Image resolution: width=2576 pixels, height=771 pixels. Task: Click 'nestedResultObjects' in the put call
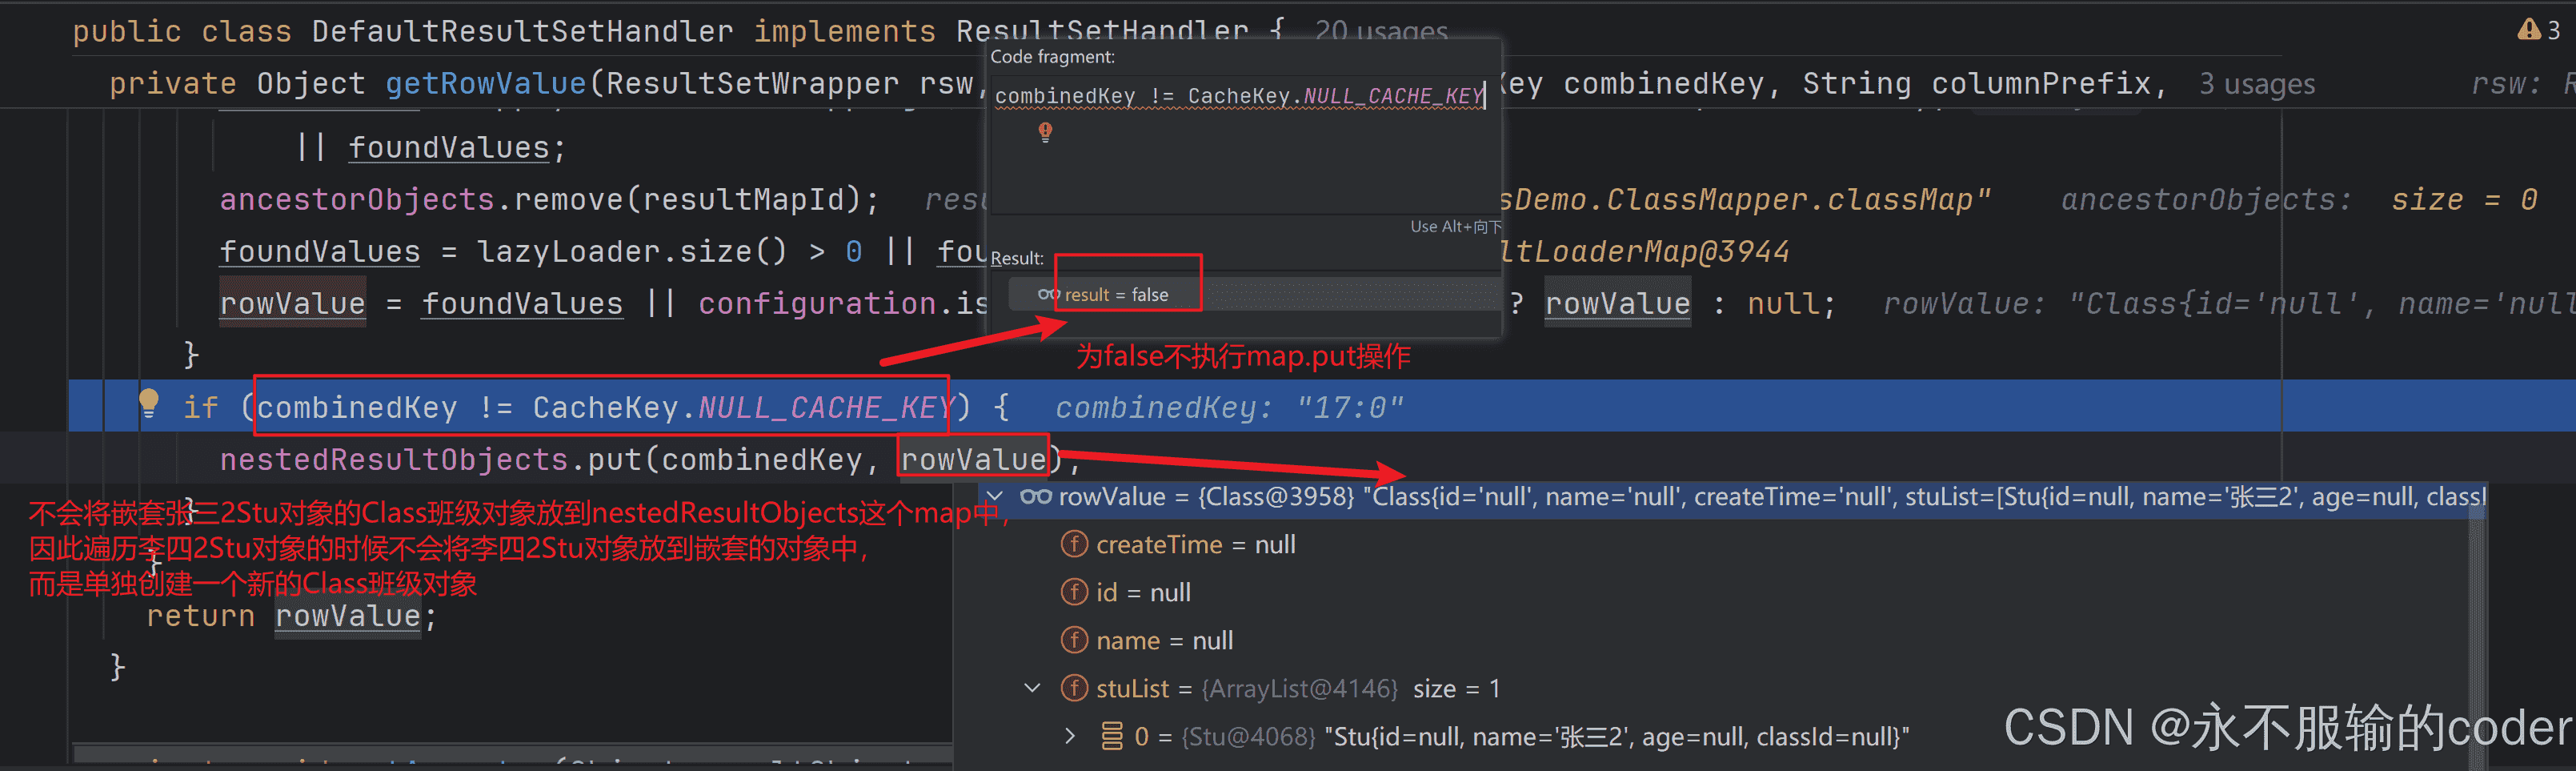point(394,459)
